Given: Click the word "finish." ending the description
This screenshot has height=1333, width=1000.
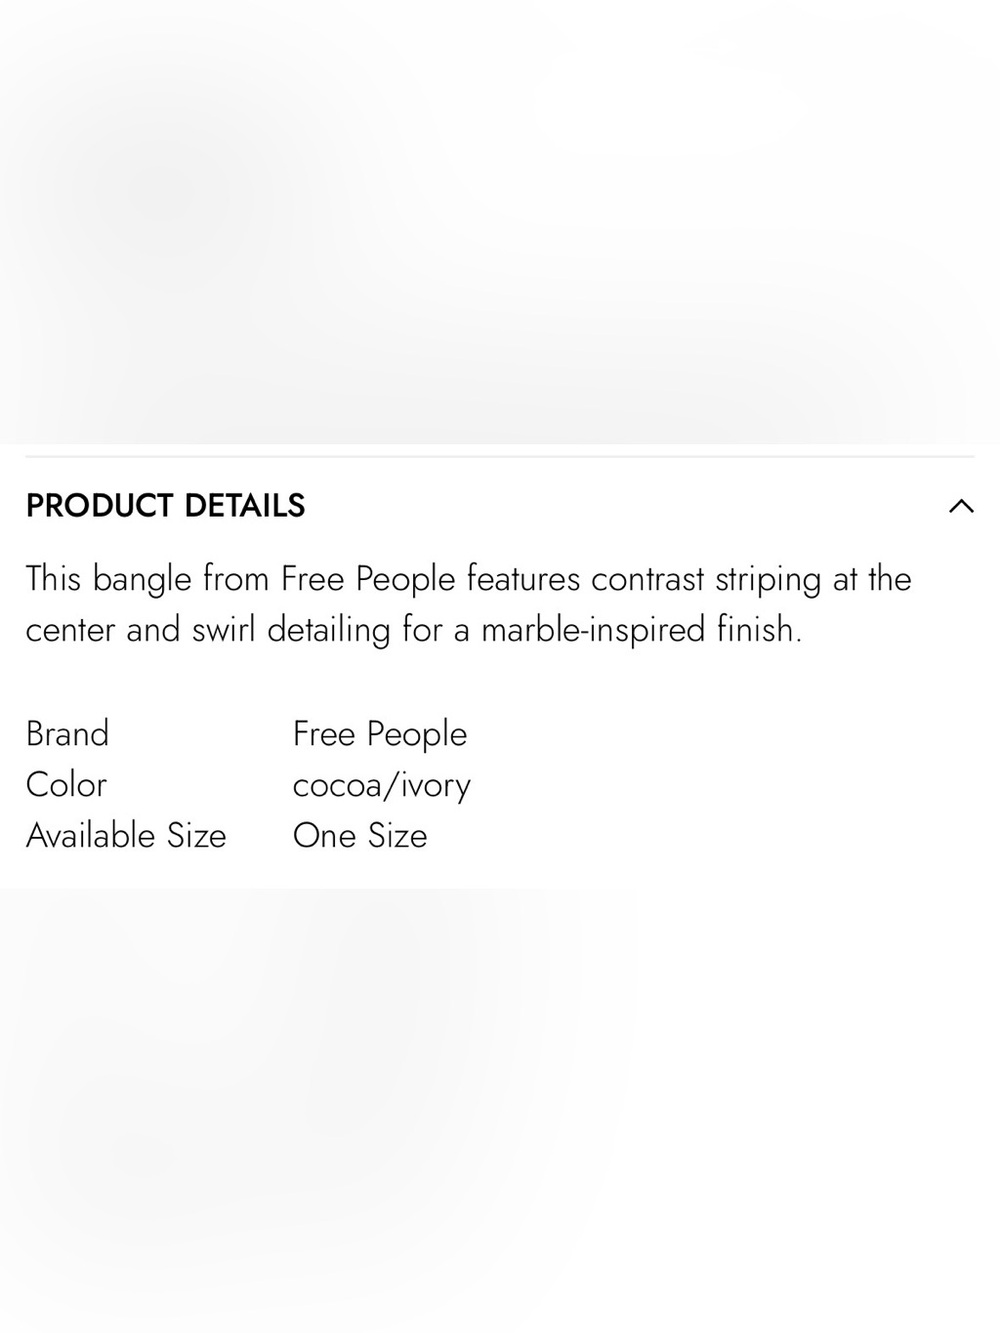Looking at the screenshot, I should 760,630.
